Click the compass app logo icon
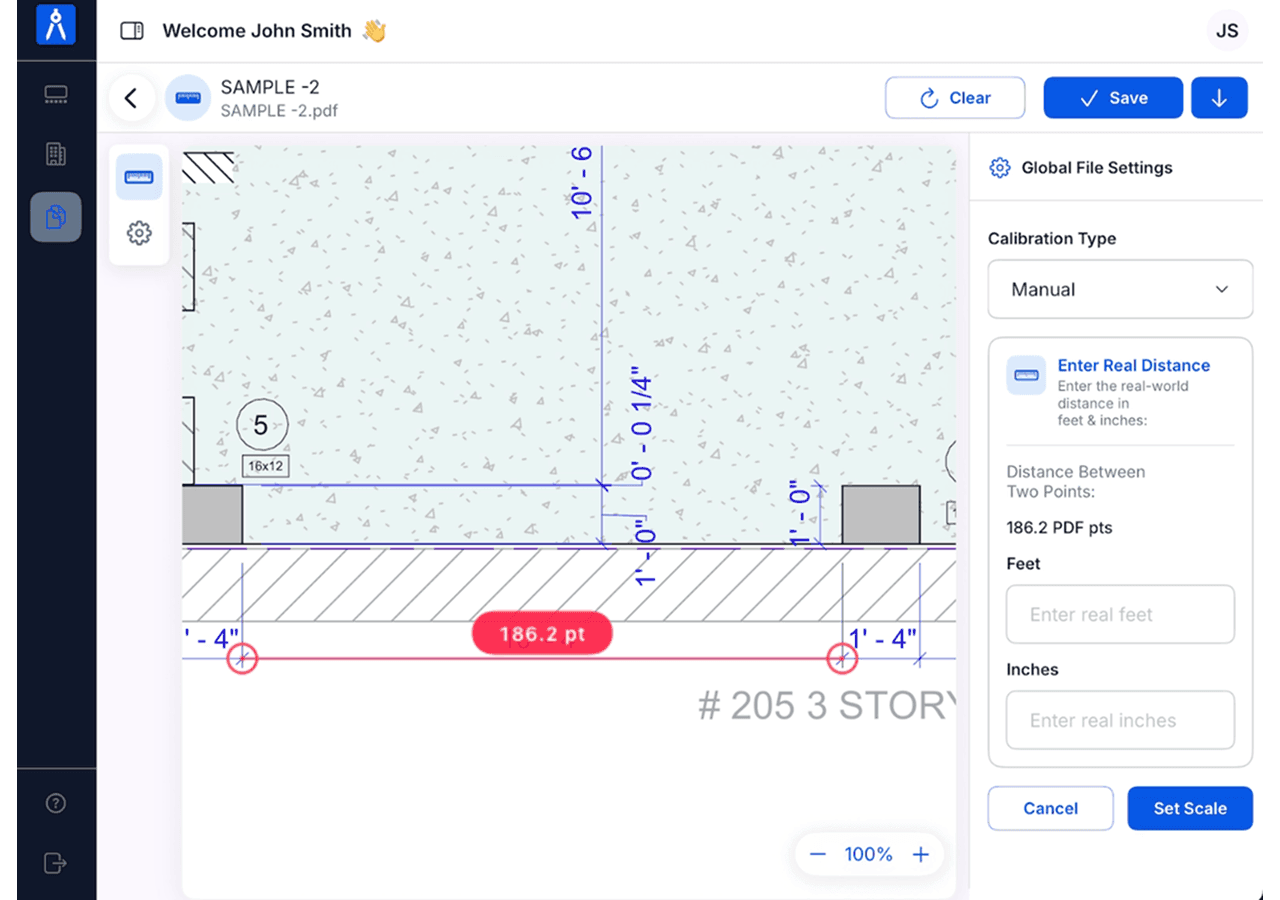 click(x=56, y=24)
